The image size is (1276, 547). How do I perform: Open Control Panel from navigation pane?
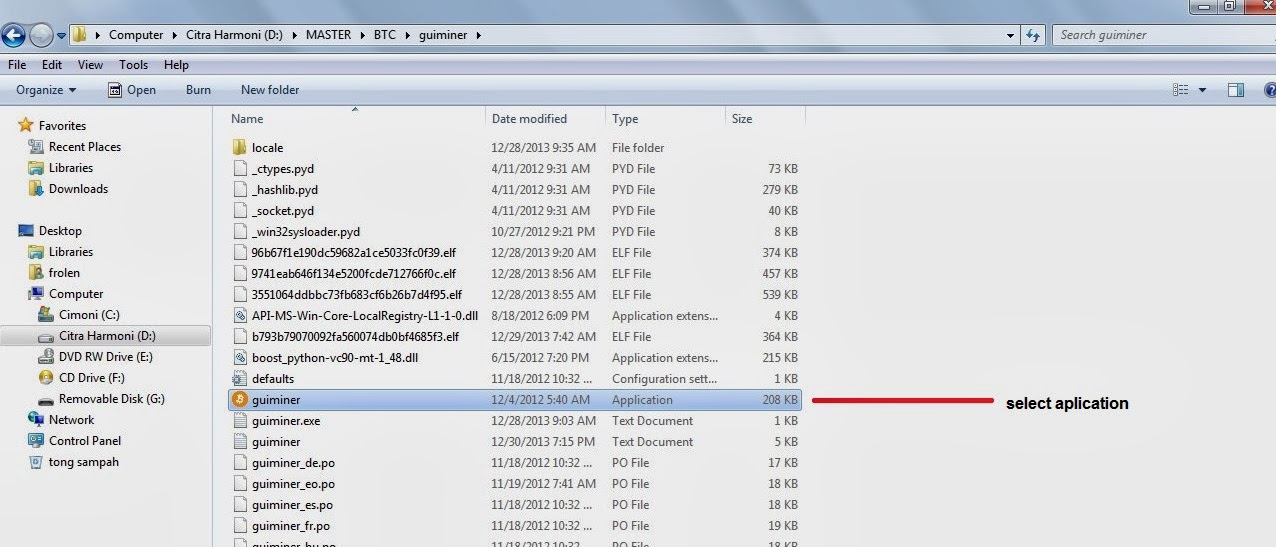(x=85, y=441)
